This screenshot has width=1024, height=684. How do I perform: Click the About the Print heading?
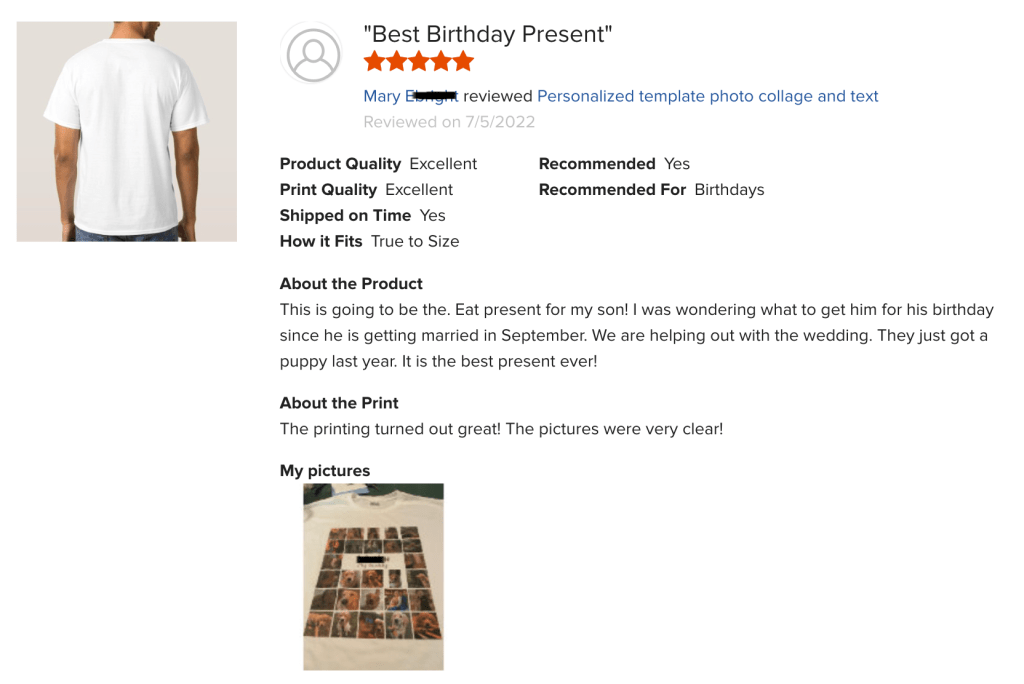pyautogui.click(x=339, y=403)
